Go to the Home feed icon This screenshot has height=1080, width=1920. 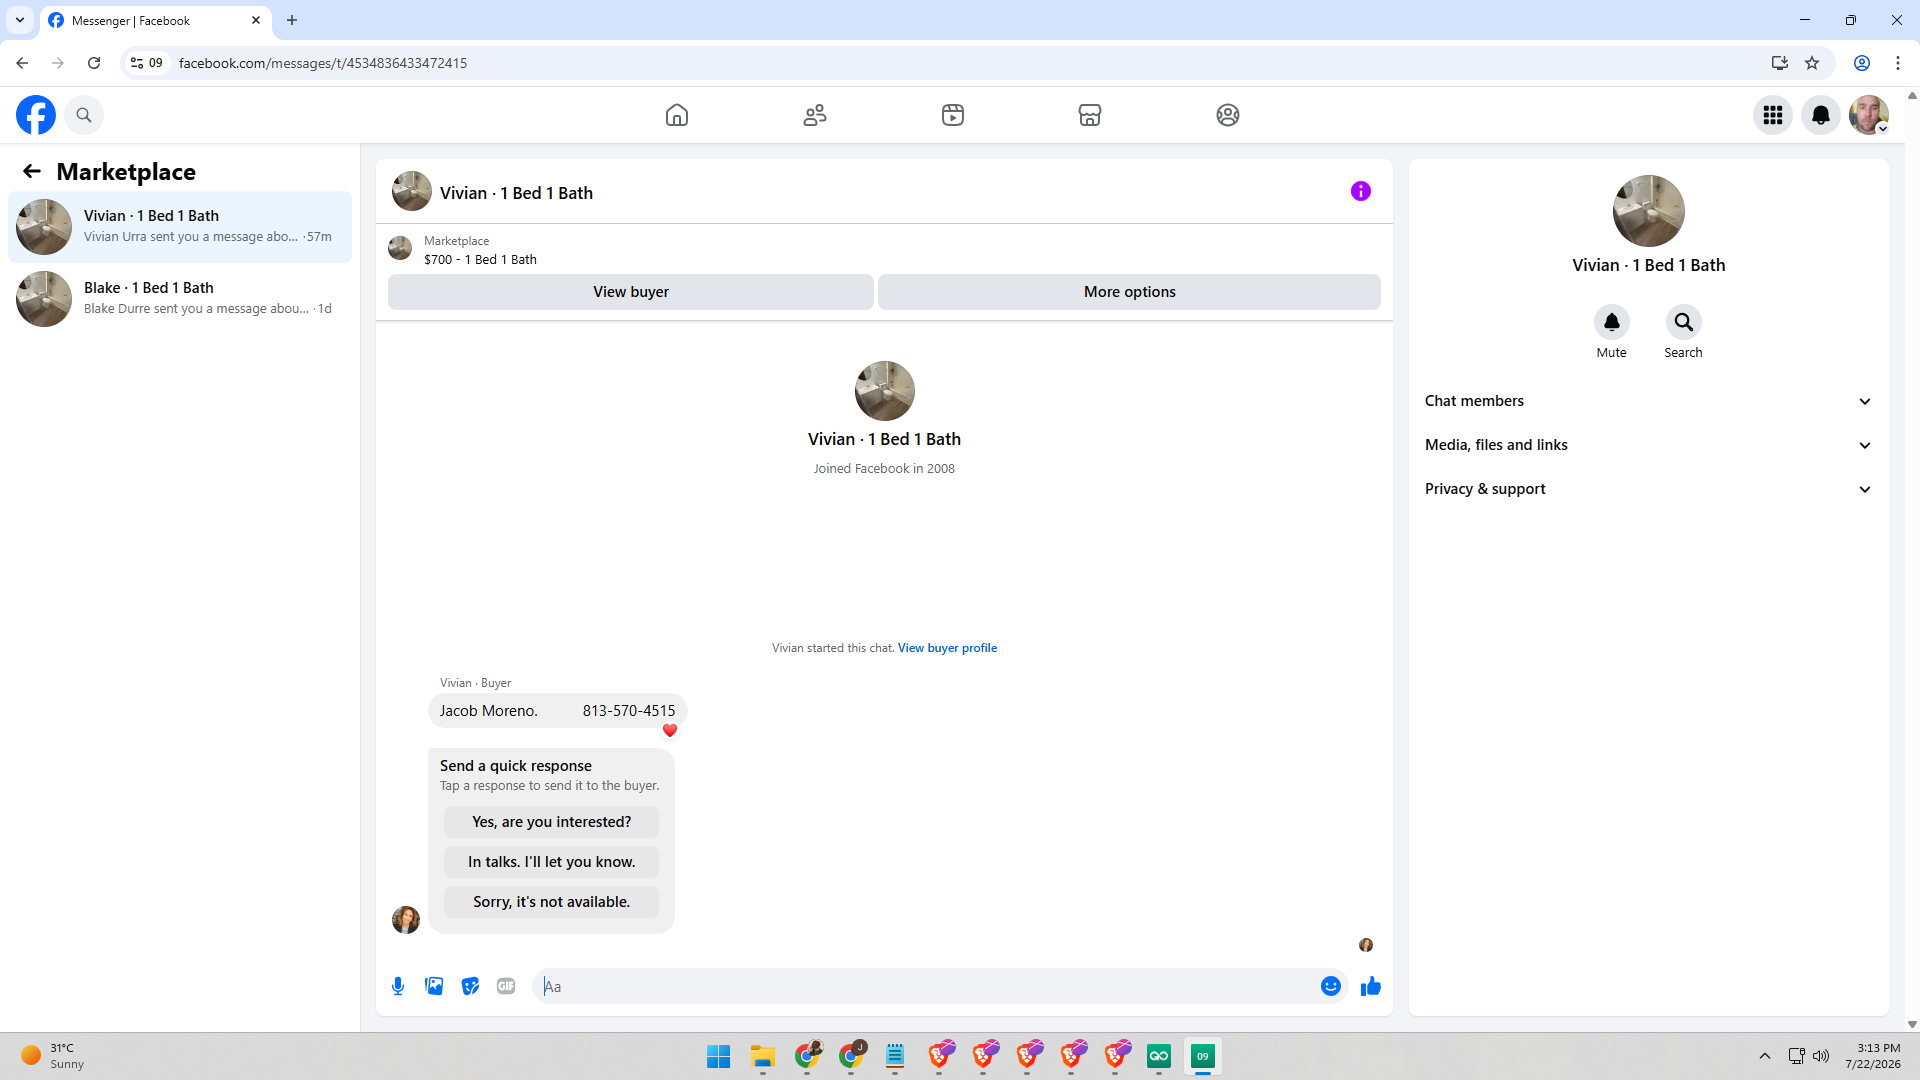[x=677, y=115]
